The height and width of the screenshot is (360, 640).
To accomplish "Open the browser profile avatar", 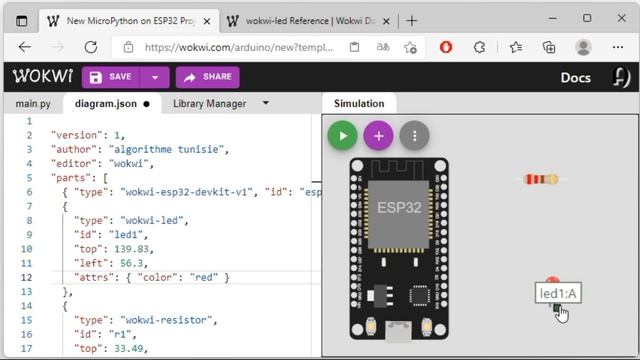I will (583, 47).
